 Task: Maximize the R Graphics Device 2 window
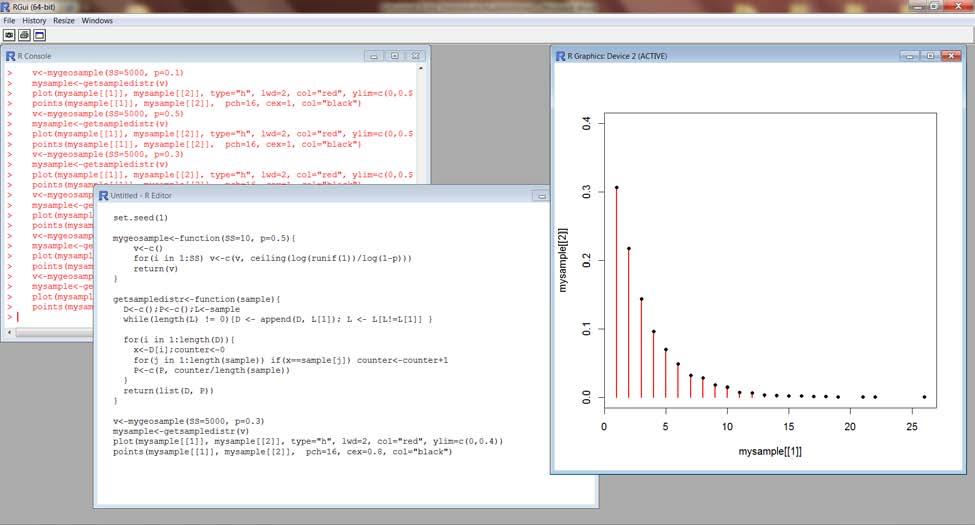click(930, 56)
